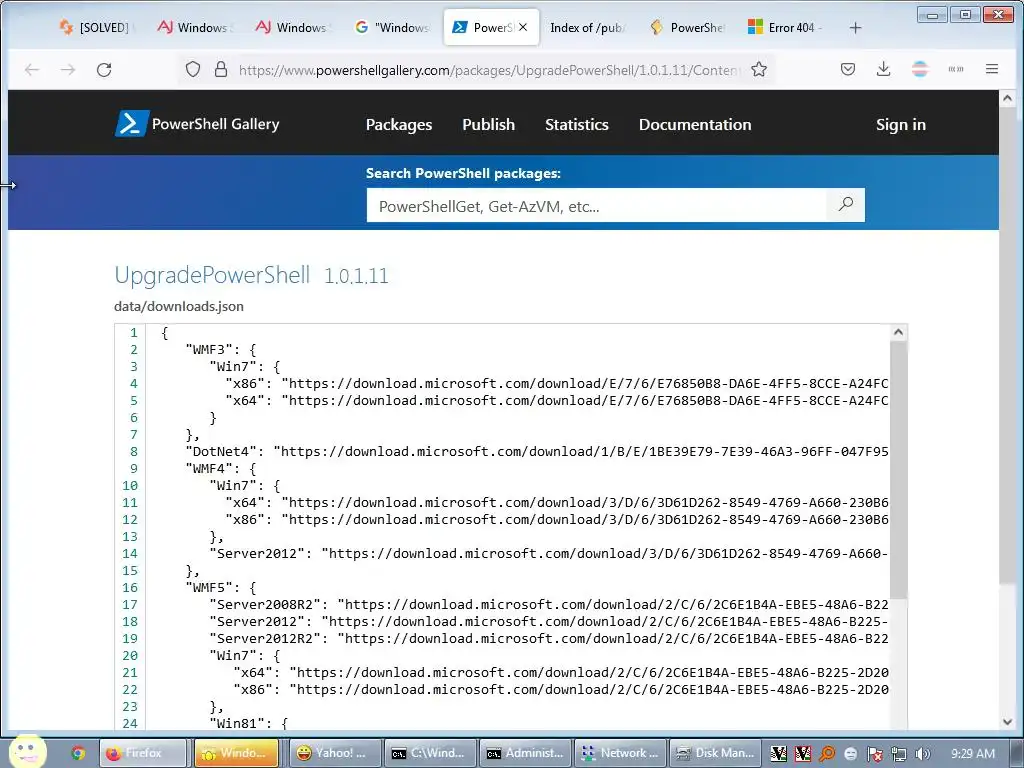This screenshot has width=1024, height=768.
Task: Open the first VNC tray icon
Action: pos(778,754)
